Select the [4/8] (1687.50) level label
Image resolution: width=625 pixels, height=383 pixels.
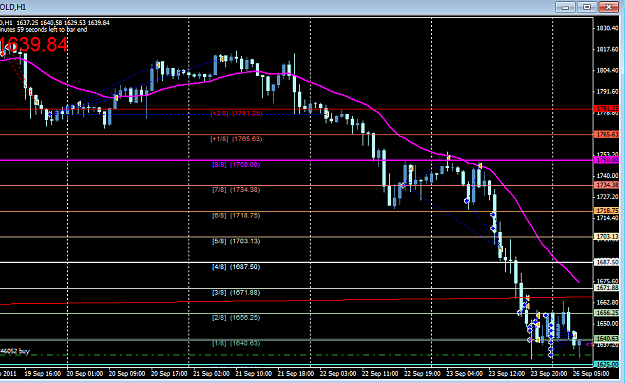(236, 267)
